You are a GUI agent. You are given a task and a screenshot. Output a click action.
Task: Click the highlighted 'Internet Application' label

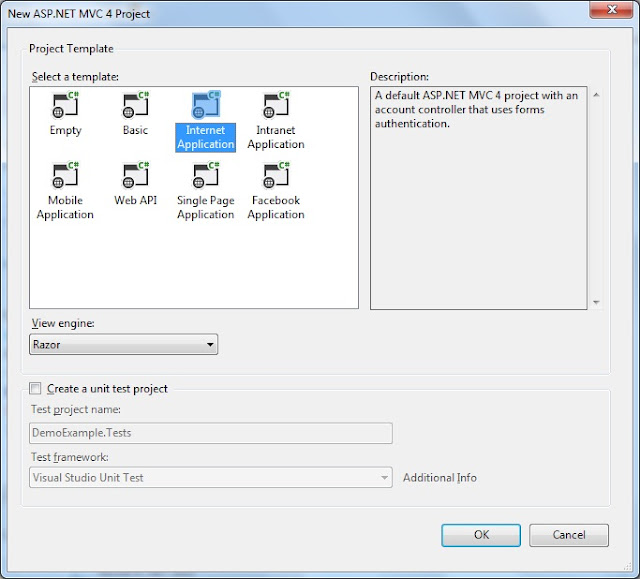206,138
